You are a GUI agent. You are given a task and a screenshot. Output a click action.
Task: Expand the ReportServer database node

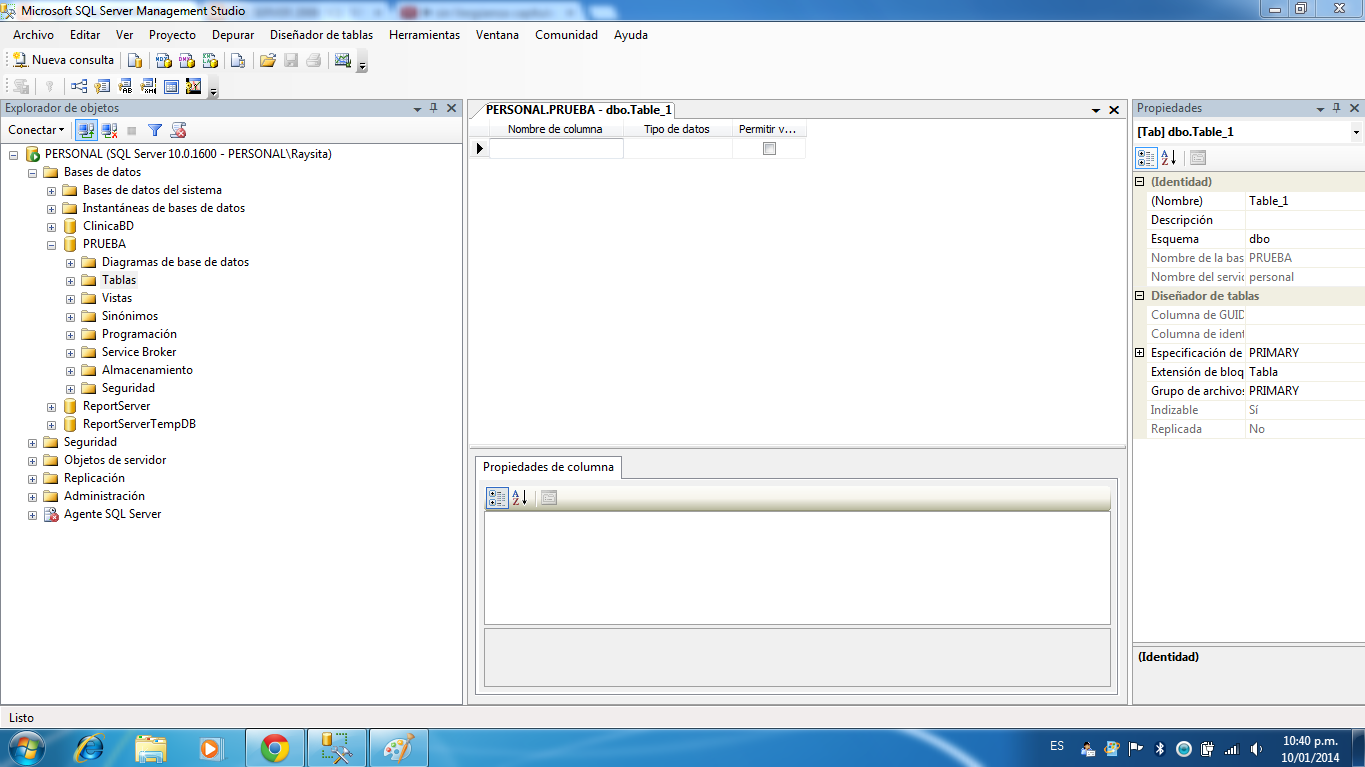(x=50, y=406)
